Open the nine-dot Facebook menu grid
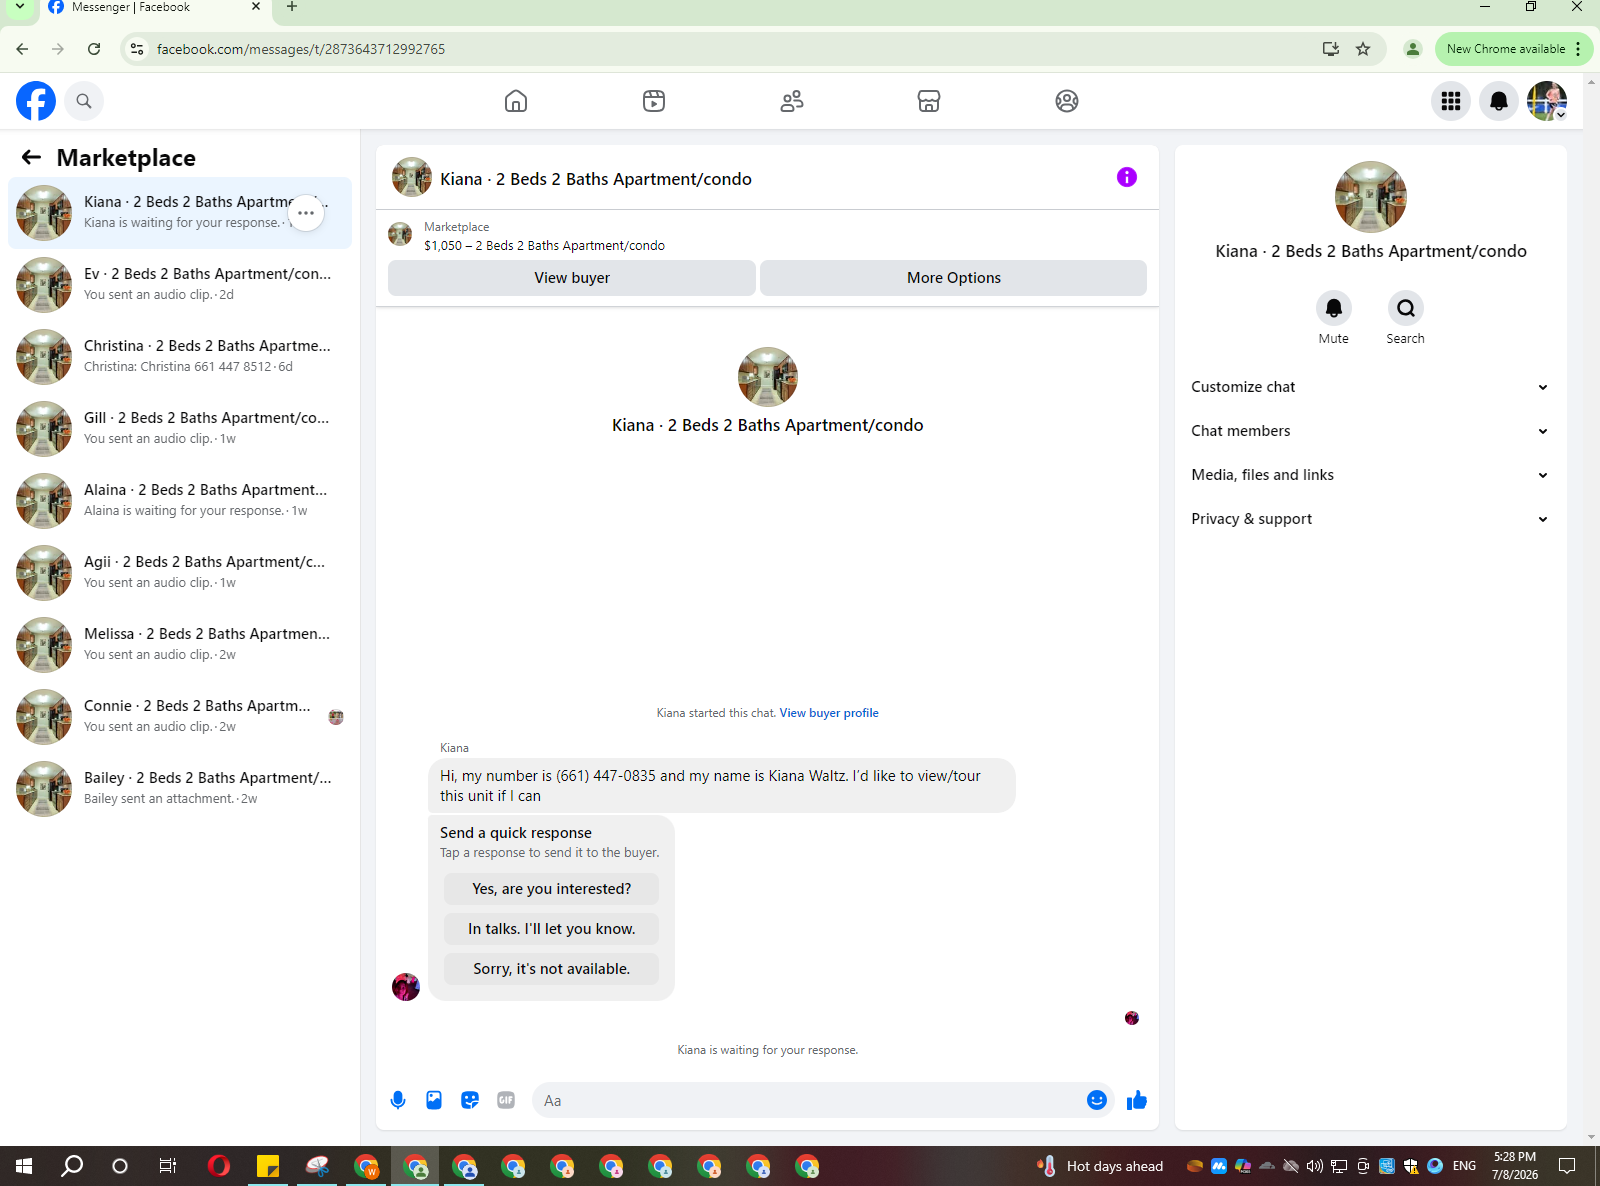Image resolution: width=1600 pixels, height=1186 pixels. 1451,101
